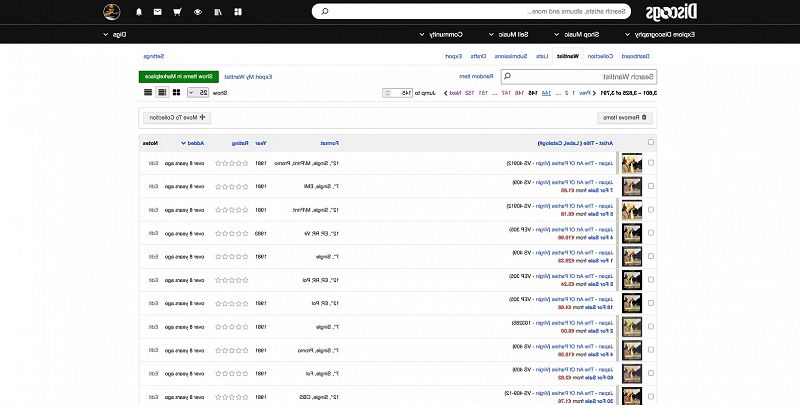Open the dashboard tiles icon in the header
Image resolution: width=800 pixels, height=405 pixels.
click(x=238, y=12)
